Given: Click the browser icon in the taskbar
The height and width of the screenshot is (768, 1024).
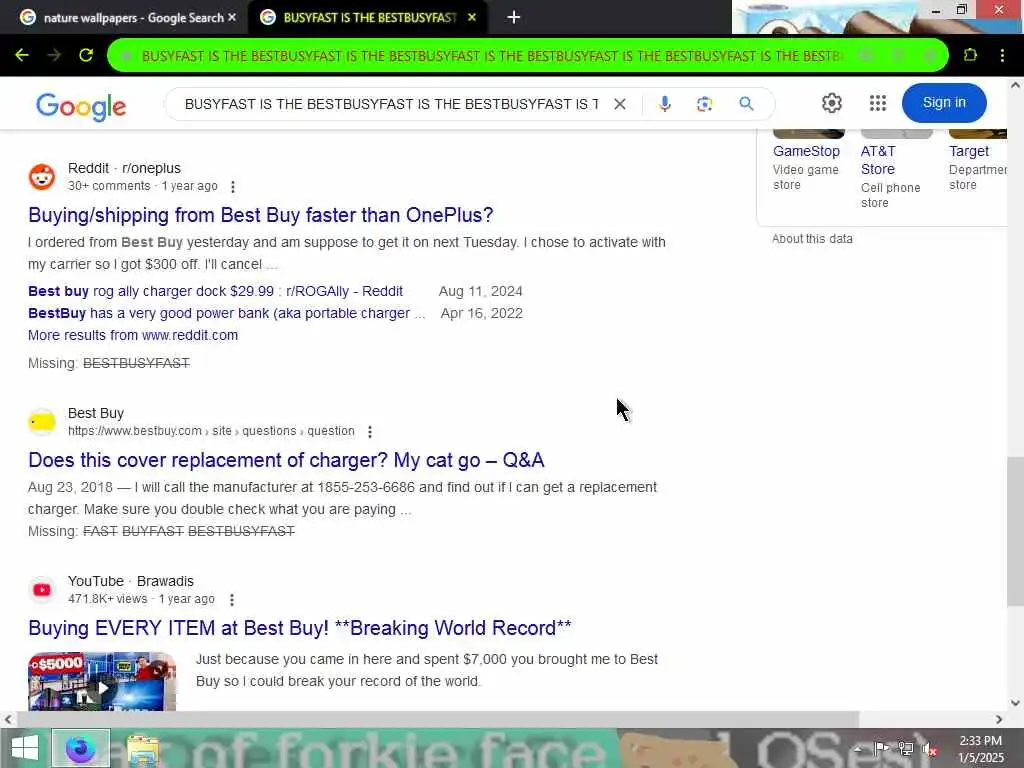Looking at the screenshot, I should tap(80, 748).
